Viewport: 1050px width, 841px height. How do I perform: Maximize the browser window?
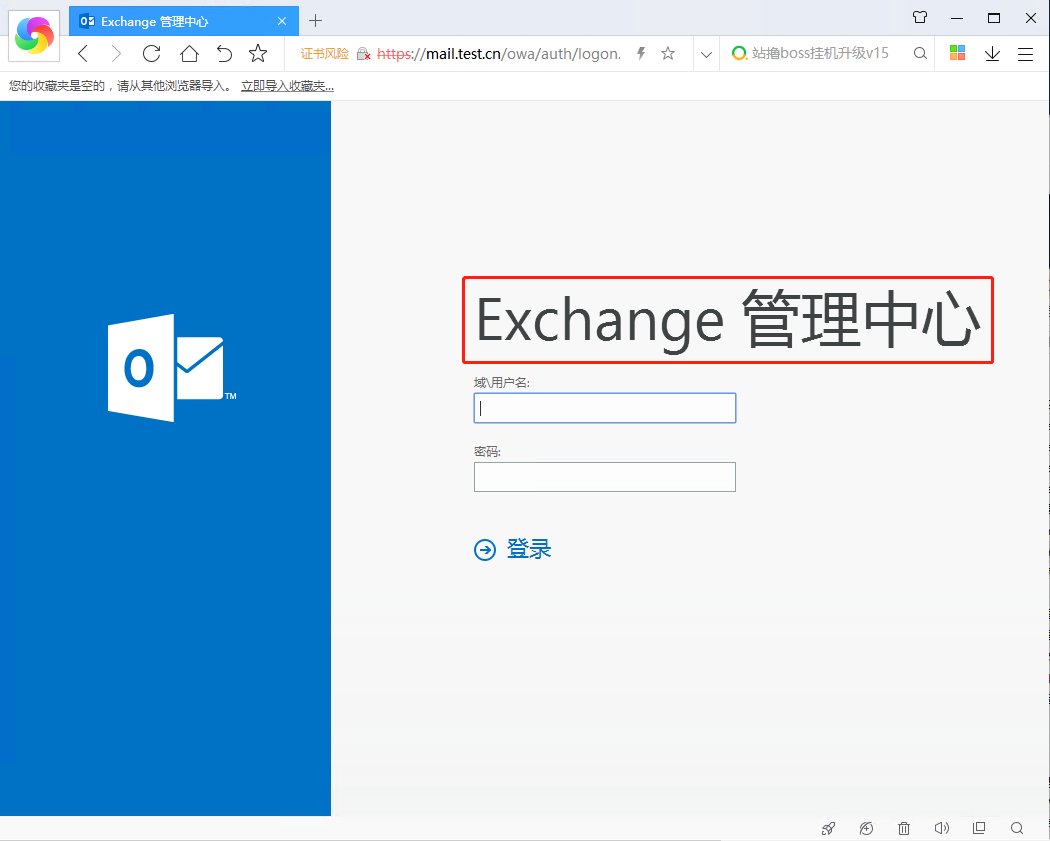click(994, 18)
